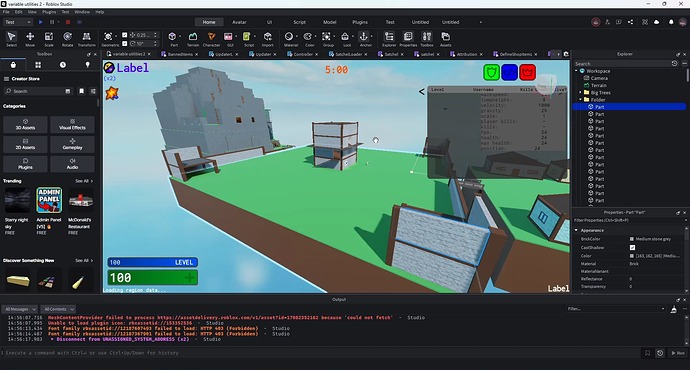Open the Audio category
The width and height of the screenshot is (690, 370).
tap(72, 164)
